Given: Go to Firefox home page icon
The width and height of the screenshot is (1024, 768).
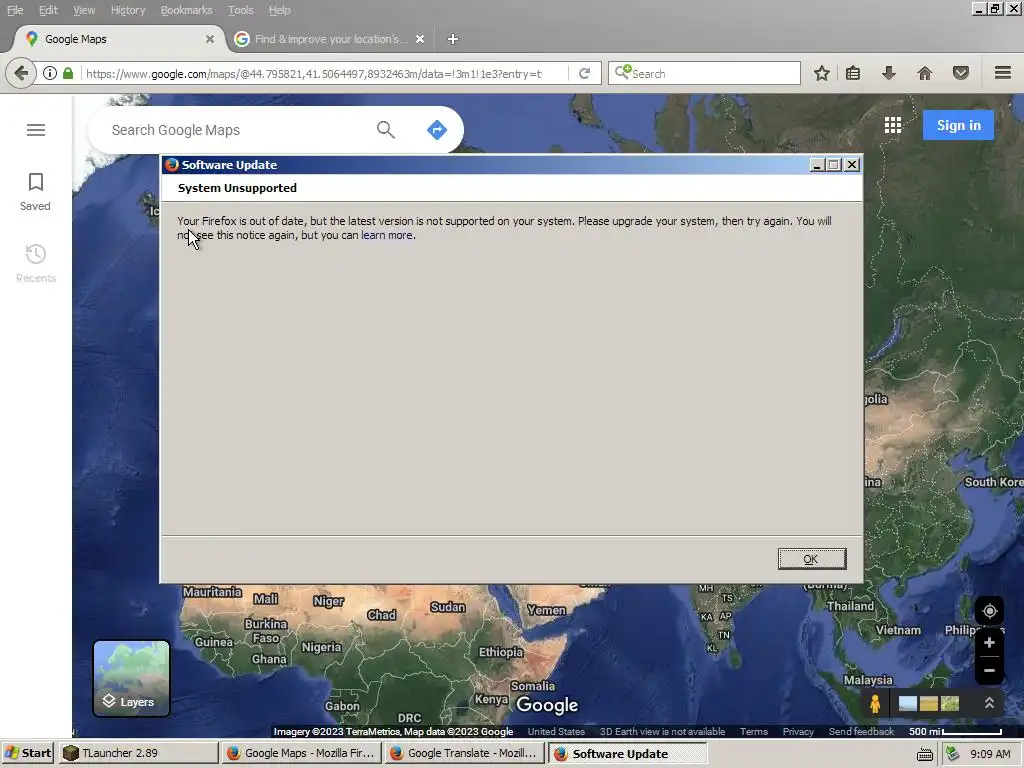Looking at the screenshot, I should (925, 73).
